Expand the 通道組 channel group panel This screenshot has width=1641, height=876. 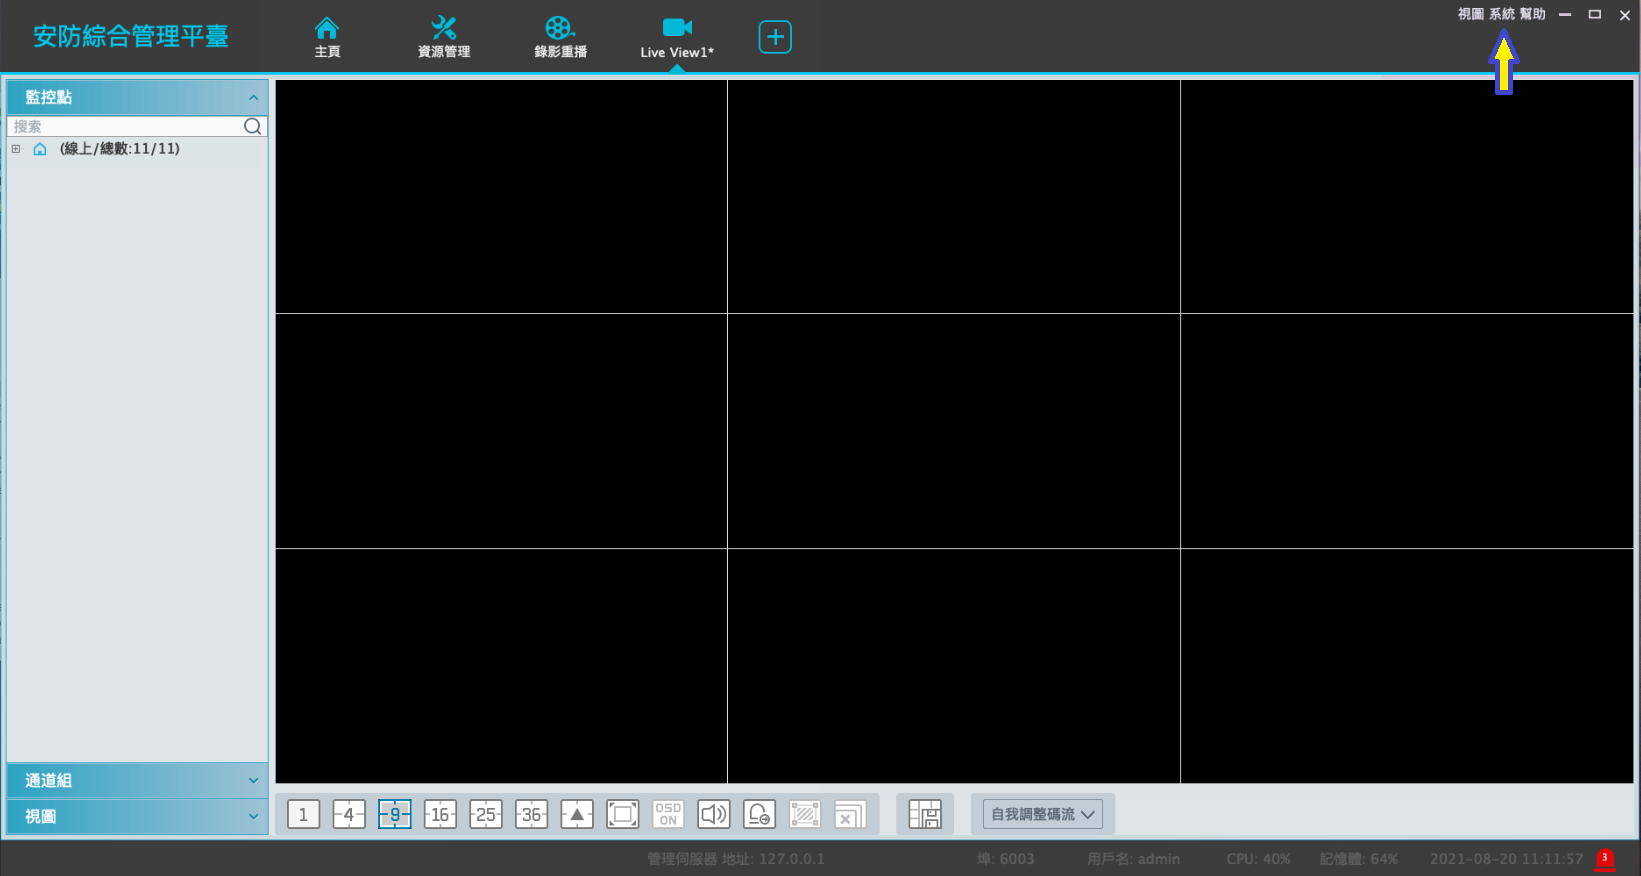click(x=137, y=780)
